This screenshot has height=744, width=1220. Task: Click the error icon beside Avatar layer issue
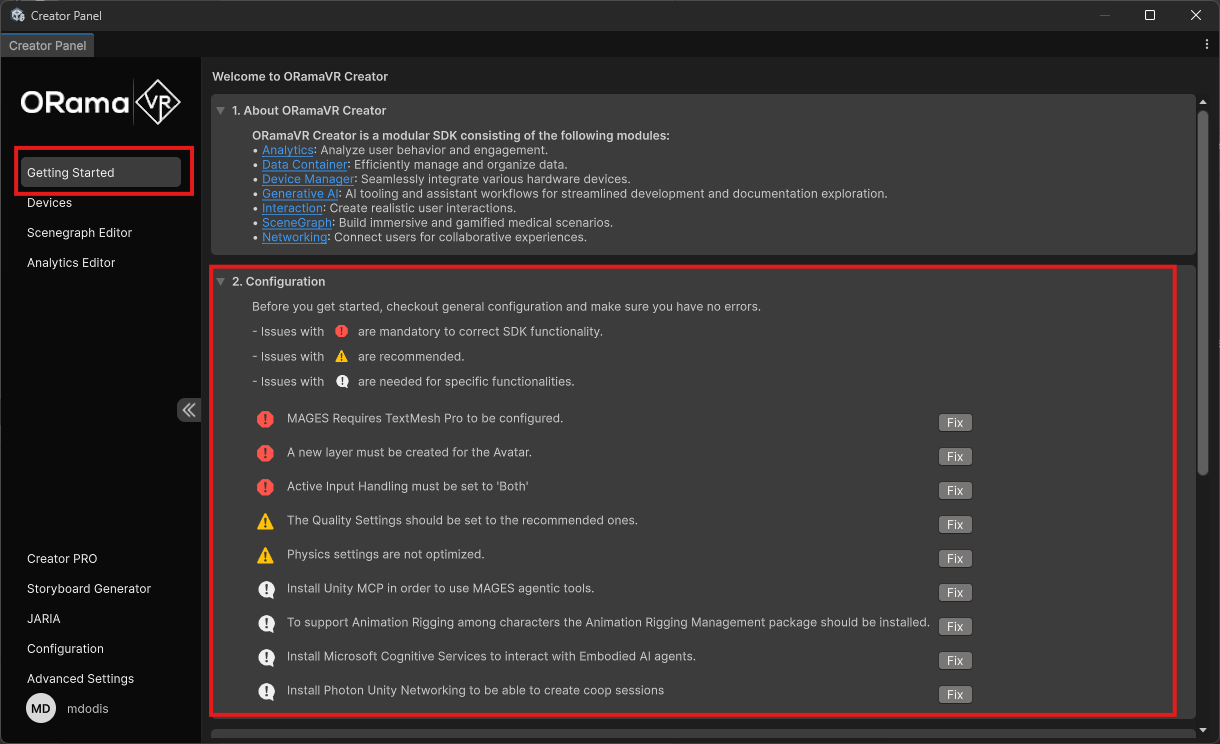[x=265, y=453]
